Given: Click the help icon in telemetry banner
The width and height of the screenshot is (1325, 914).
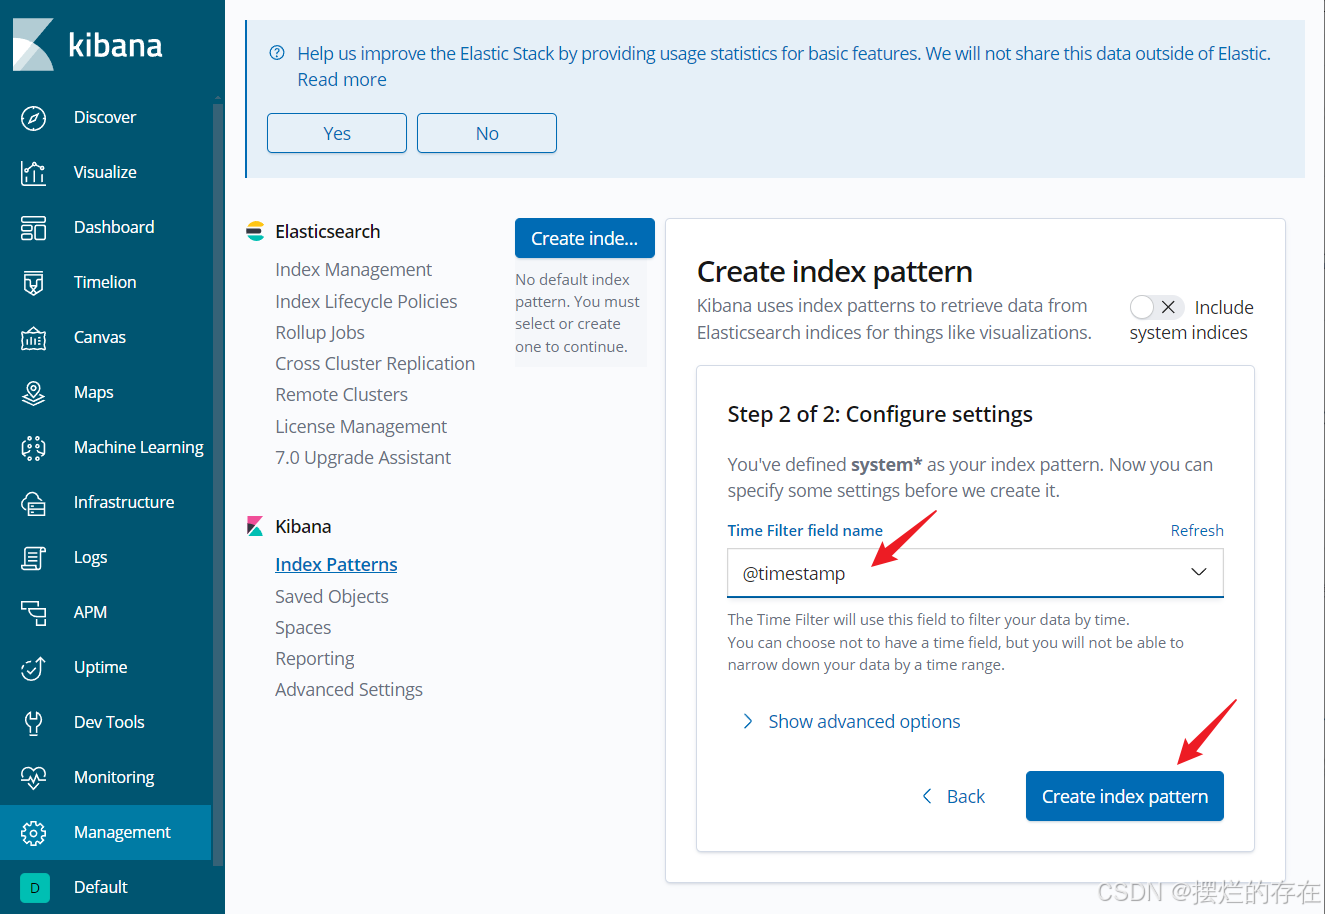Looking at the screenshot, I should (277, 53).
